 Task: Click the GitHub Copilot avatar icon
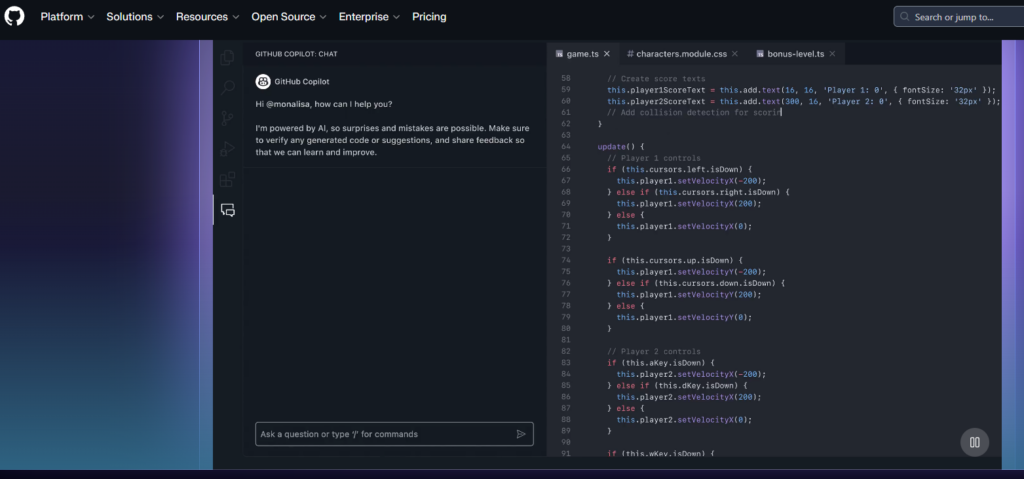pos(263,82)
